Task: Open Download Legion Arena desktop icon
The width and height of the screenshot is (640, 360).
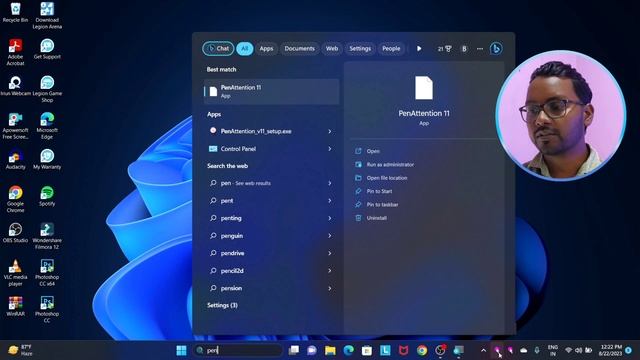Action: (47, 16)
